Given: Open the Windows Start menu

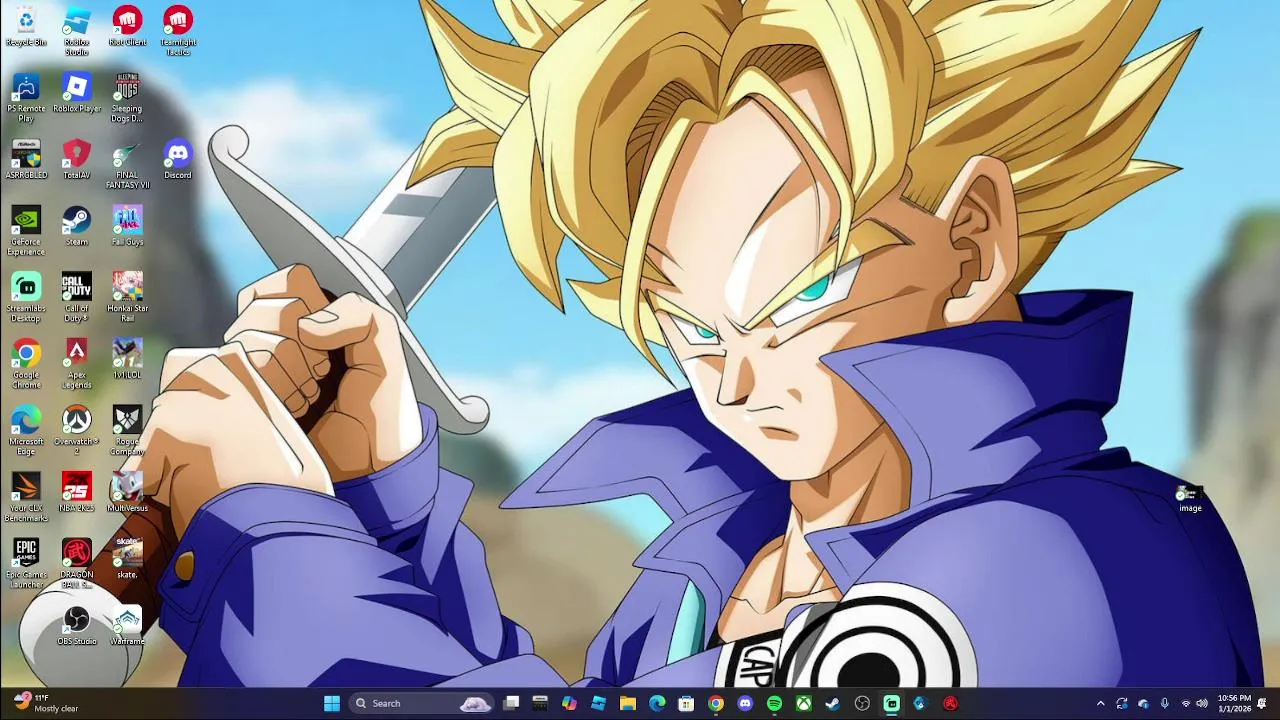Looking at the screenshot, I should (x=332, y=703).
